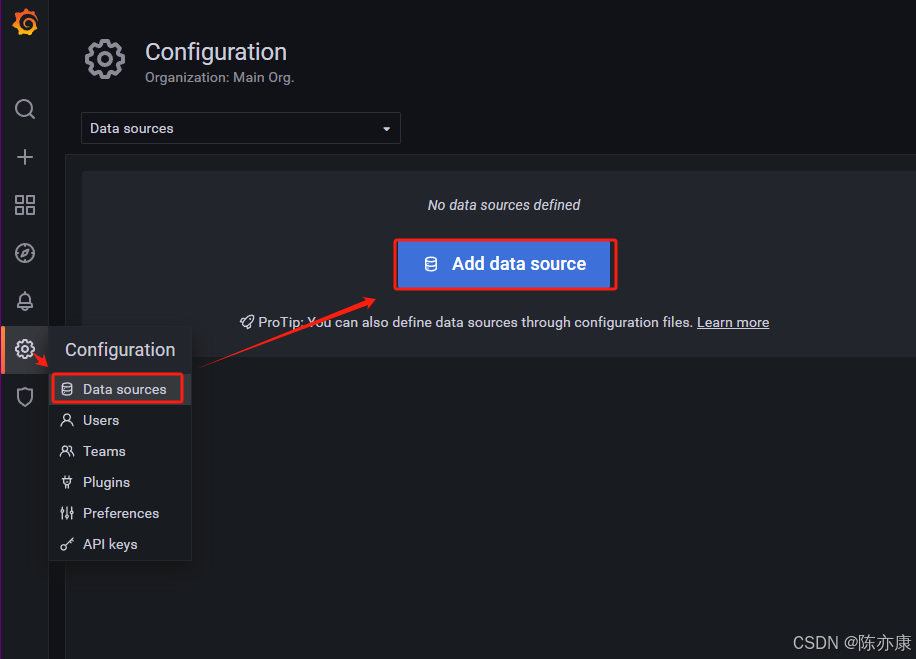
Task: Click the Add data source button
Action: [x=505, y=264]
